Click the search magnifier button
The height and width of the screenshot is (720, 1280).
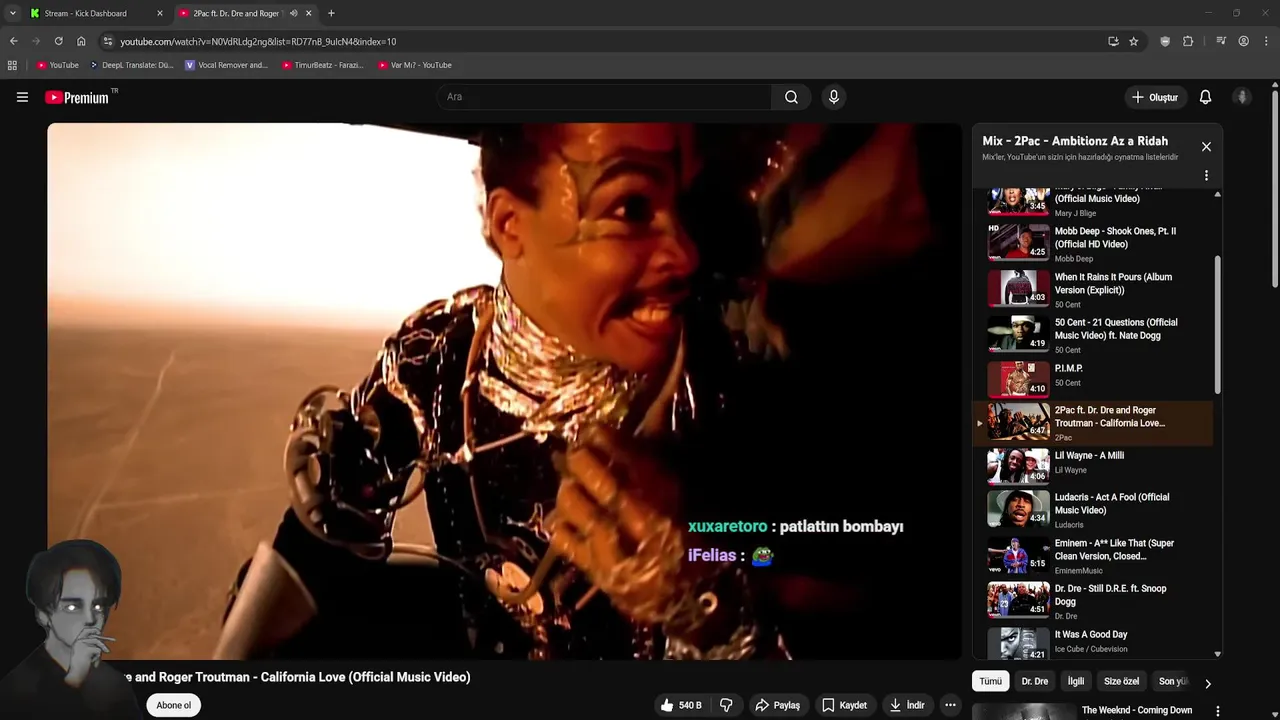point(791,97)
